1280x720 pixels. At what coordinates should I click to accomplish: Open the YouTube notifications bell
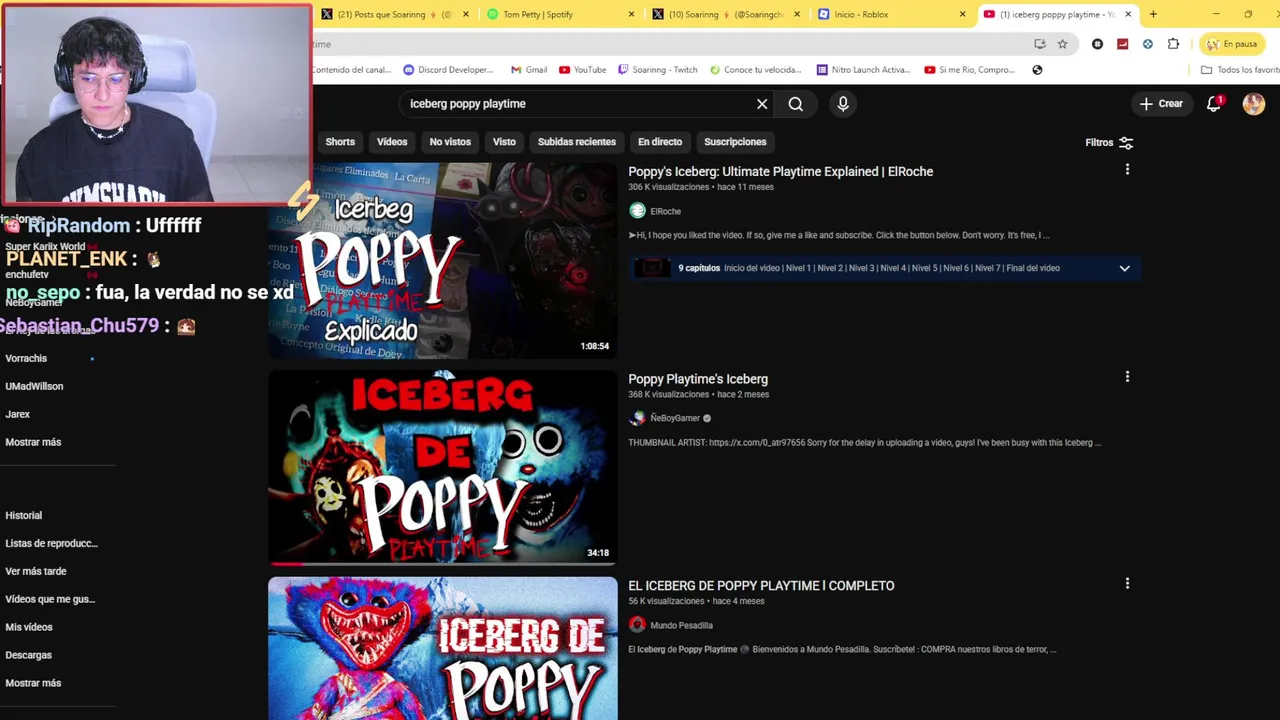pos(1214,103)
